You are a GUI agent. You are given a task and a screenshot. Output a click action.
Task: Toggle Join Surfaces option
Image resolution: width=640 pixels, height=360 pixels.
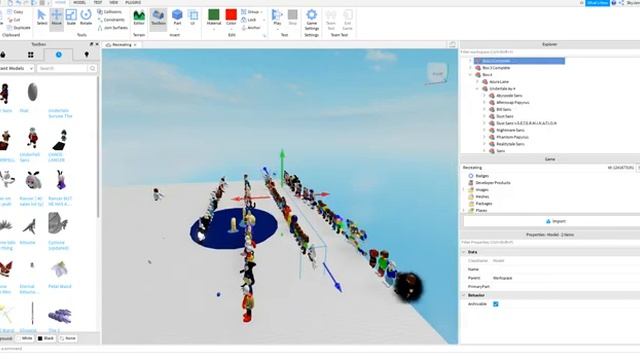(x=113, y=28)
